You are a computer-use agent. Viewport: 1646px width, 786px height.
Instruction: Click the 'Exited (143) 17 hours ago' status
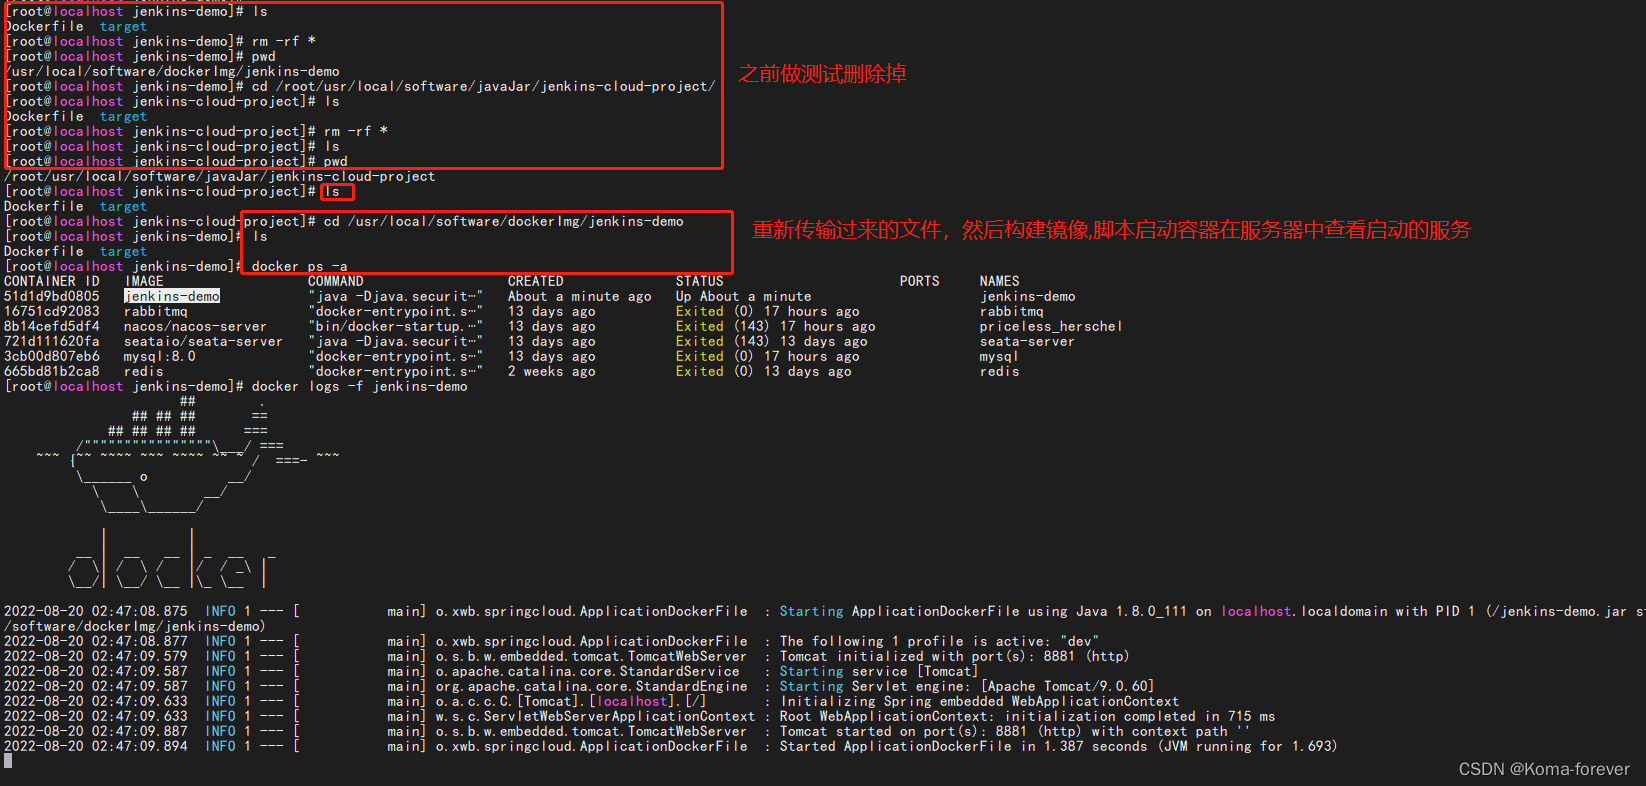click(x=776, y=326)
